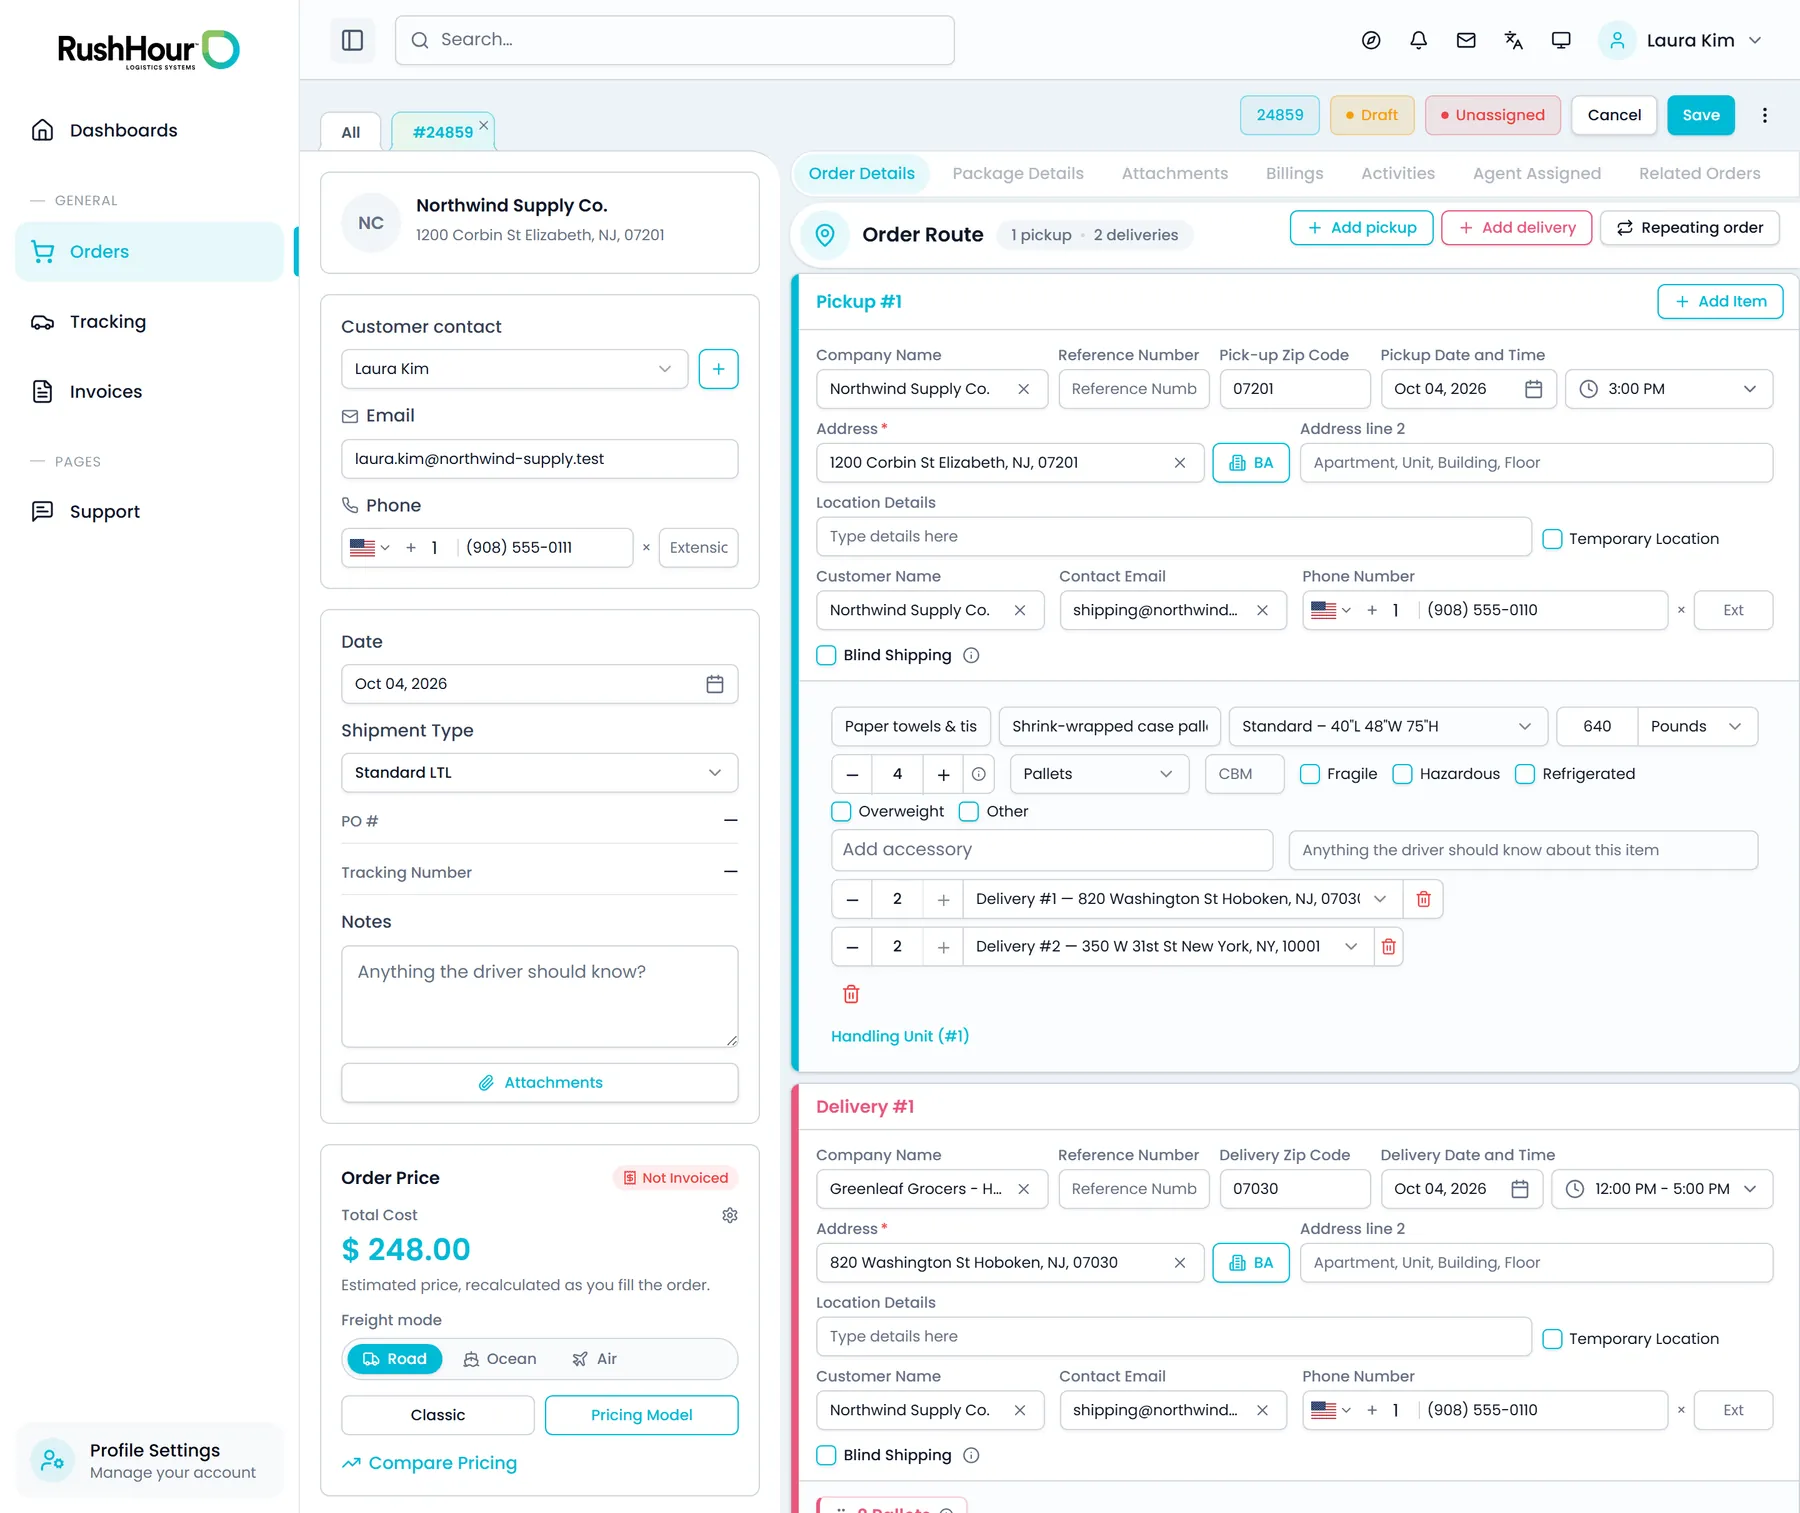The image size is (1800, 1513).
Task: Check Blind Shipping under Pickup #1
Action: pos(826,655)
